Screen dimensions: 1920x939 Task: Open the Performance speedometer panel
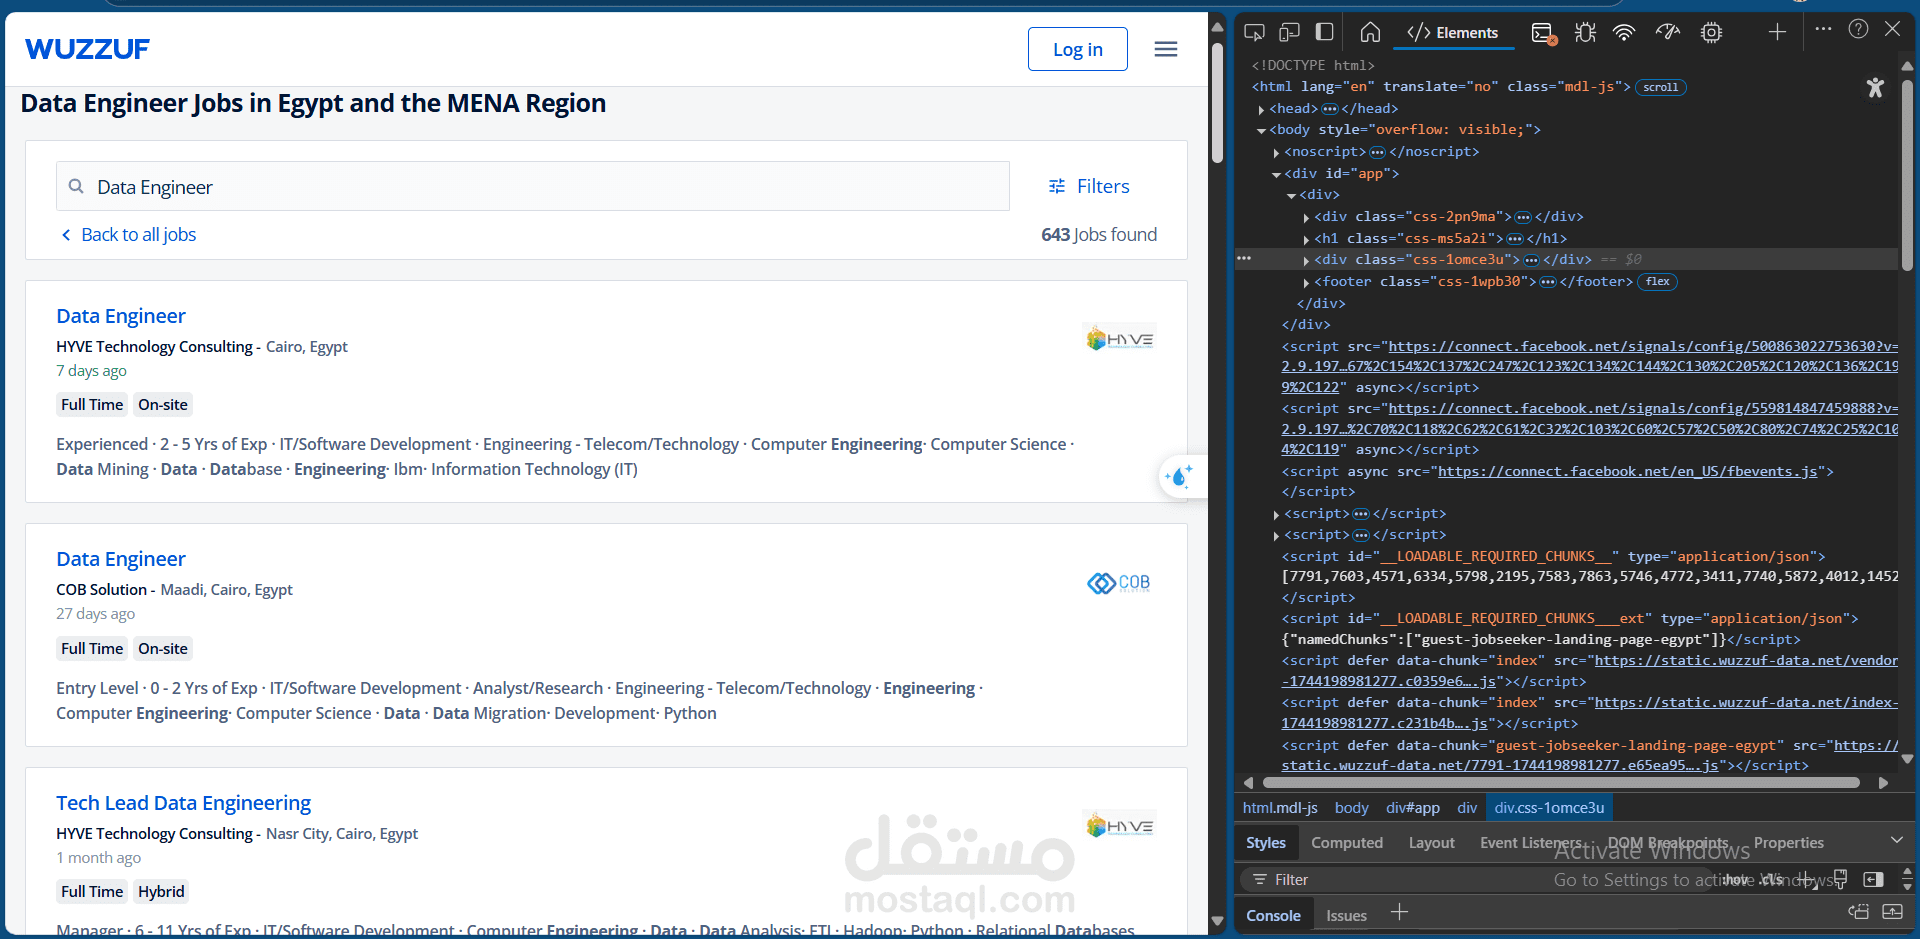point(1666,32)
